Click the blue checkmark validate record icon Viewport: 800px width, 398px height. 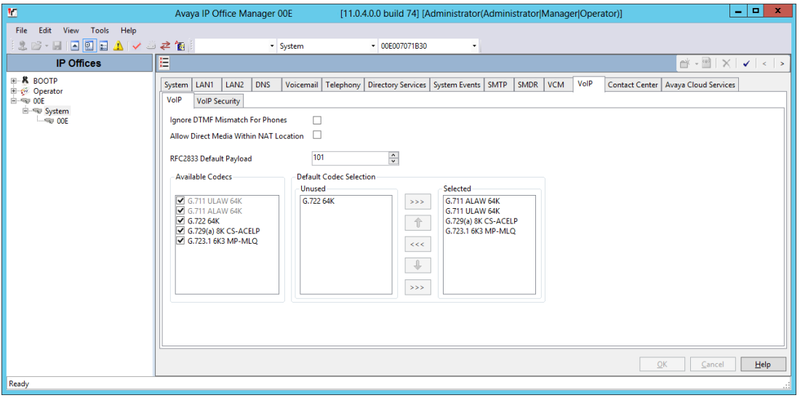[x=746, y=63]
